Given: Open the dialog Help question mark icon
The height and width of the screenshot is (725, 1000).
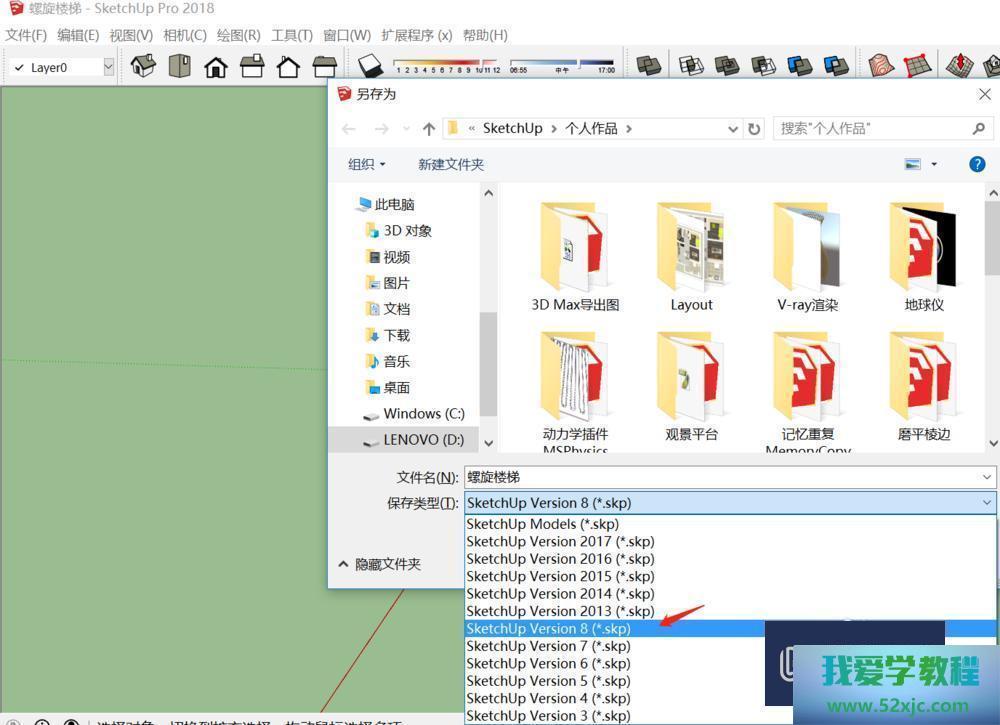Looking at the screenshot, I should pos(977,164).
